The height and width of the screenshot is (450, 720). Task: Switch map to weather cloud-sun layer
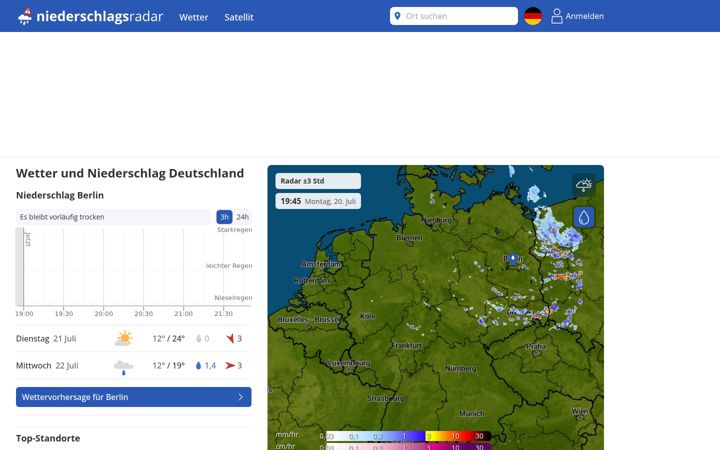coord(584,185)
